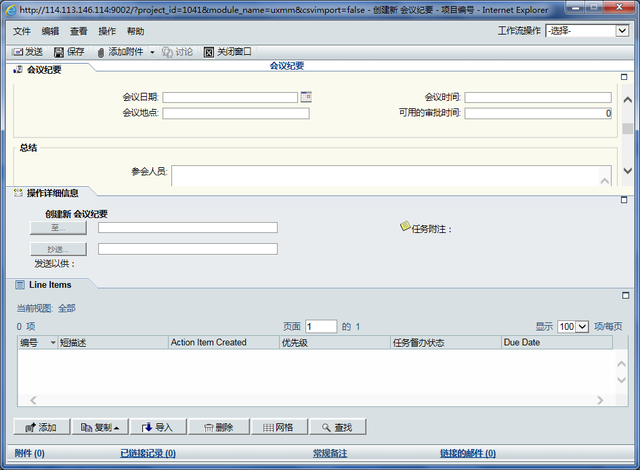Click the 抄送... CC button
640x470 pixels.
tap(58, 249)
